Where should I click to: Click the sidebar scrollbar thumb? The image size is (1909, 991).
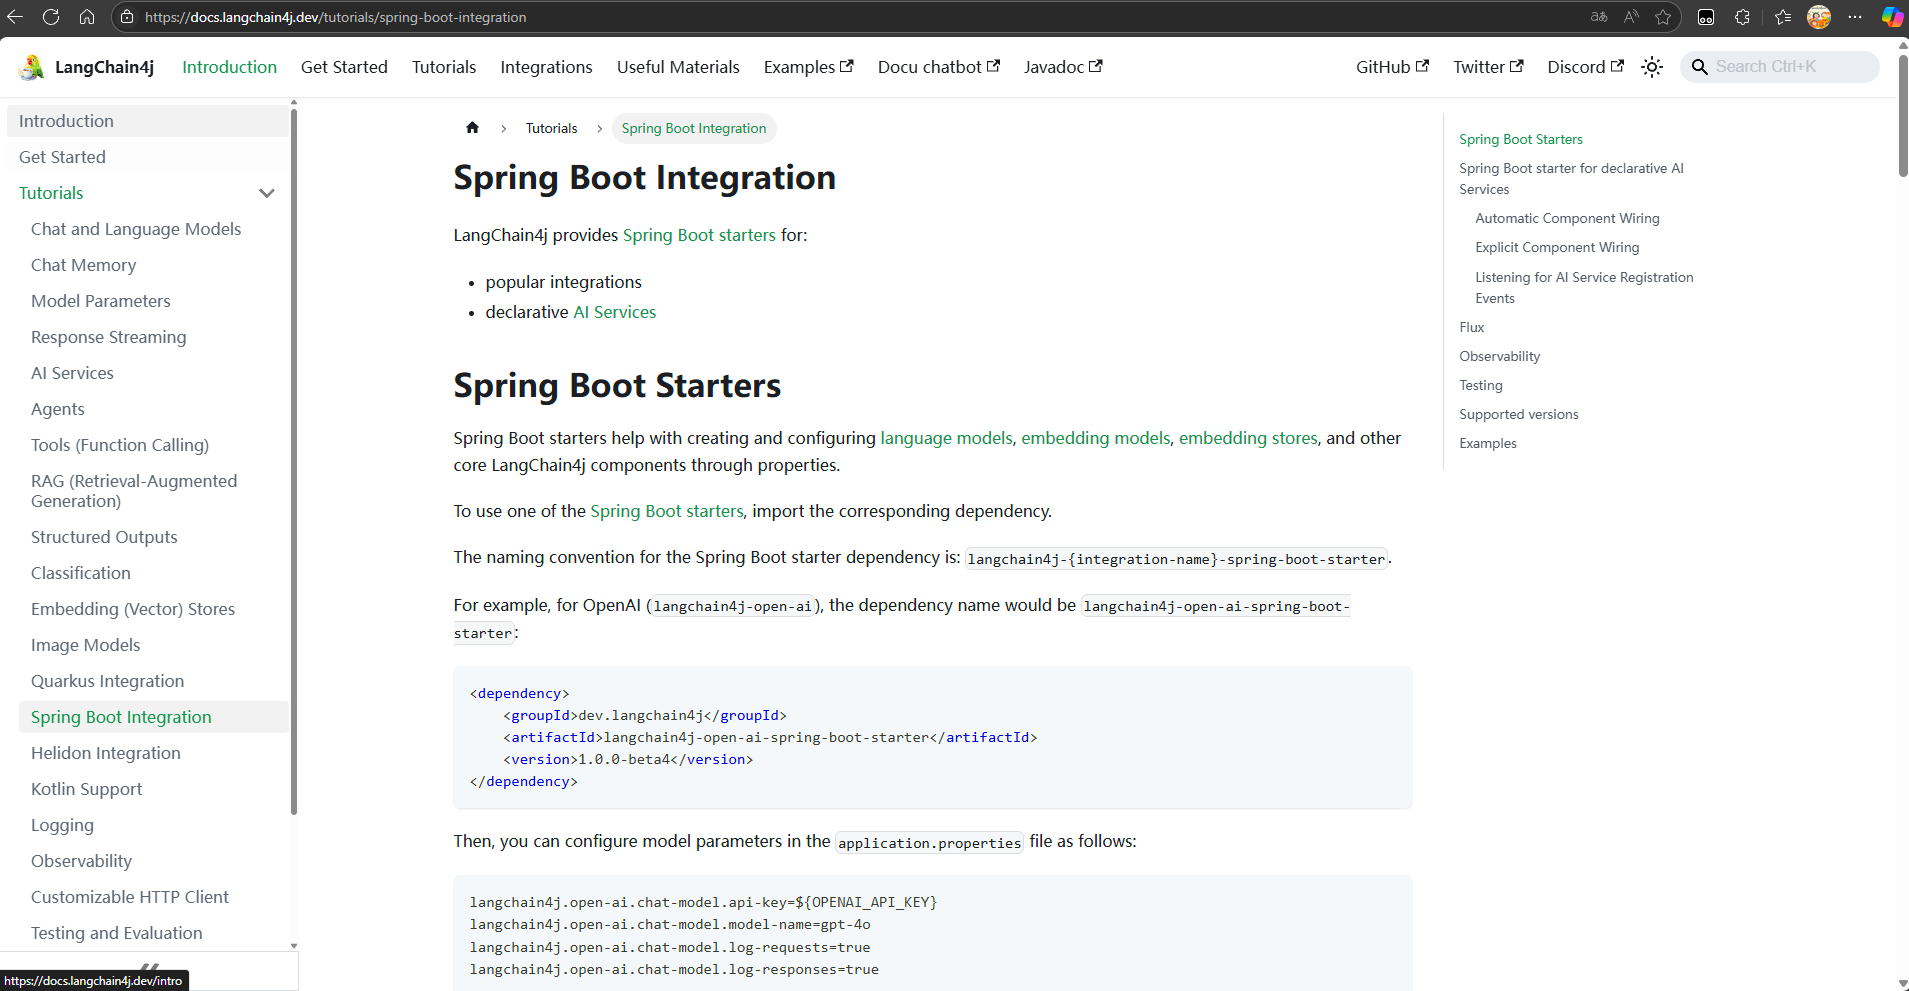294,460
